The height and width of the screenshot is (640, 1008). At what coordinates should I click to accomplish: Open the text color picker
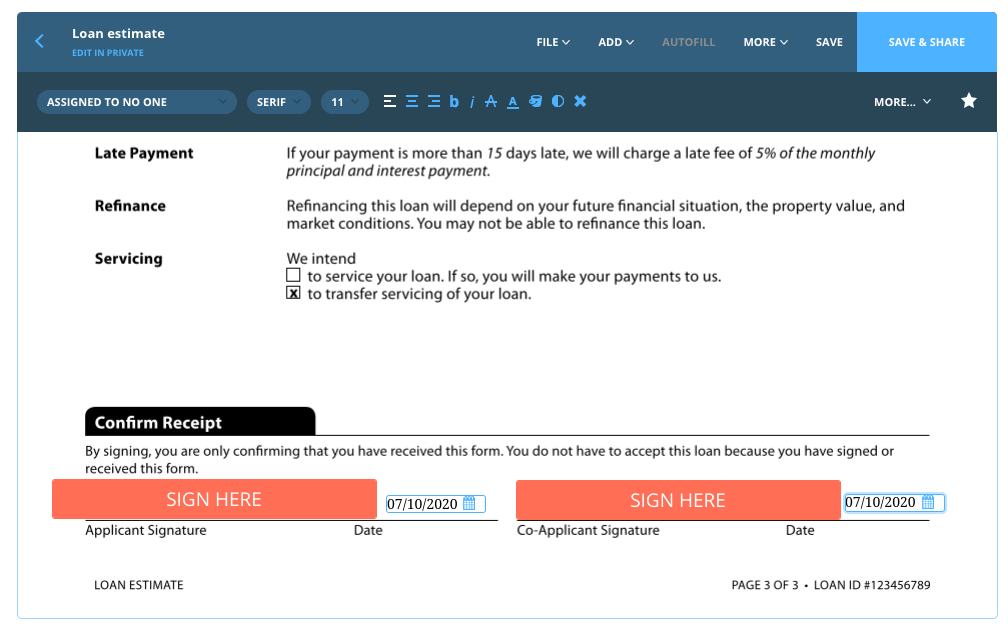513,102
